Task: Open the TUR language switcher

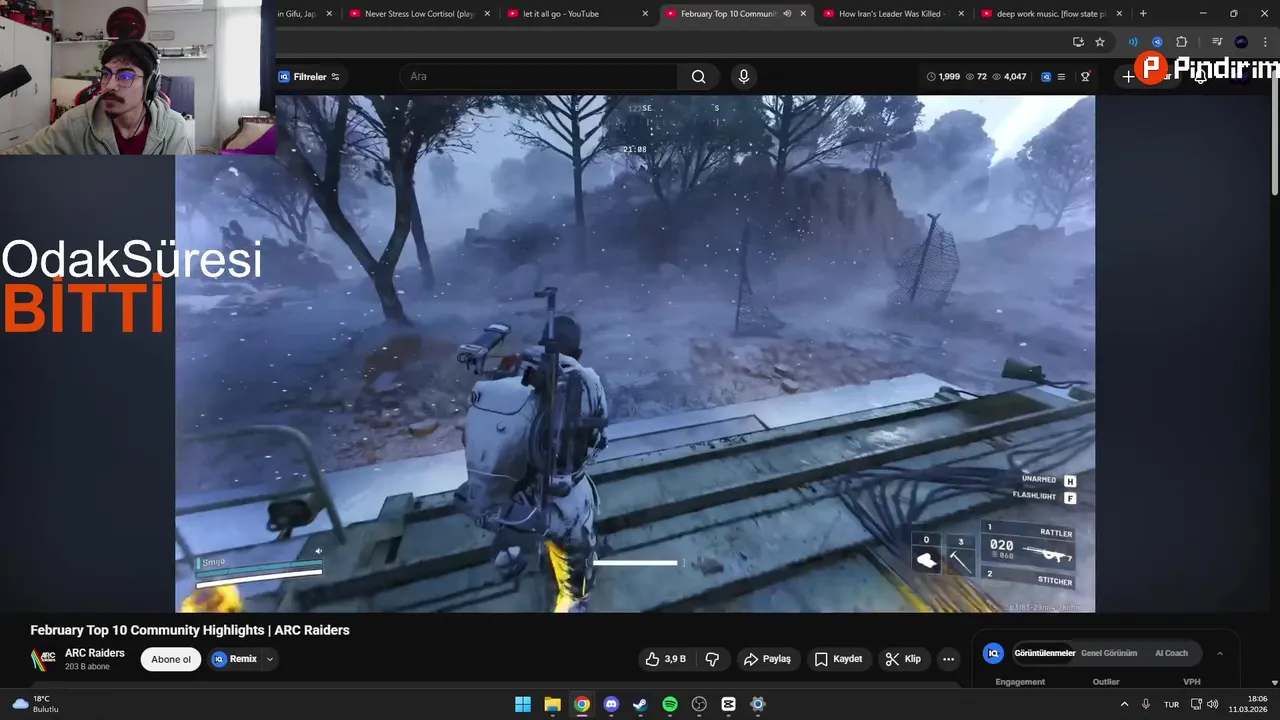Action: coord(1171,704)
